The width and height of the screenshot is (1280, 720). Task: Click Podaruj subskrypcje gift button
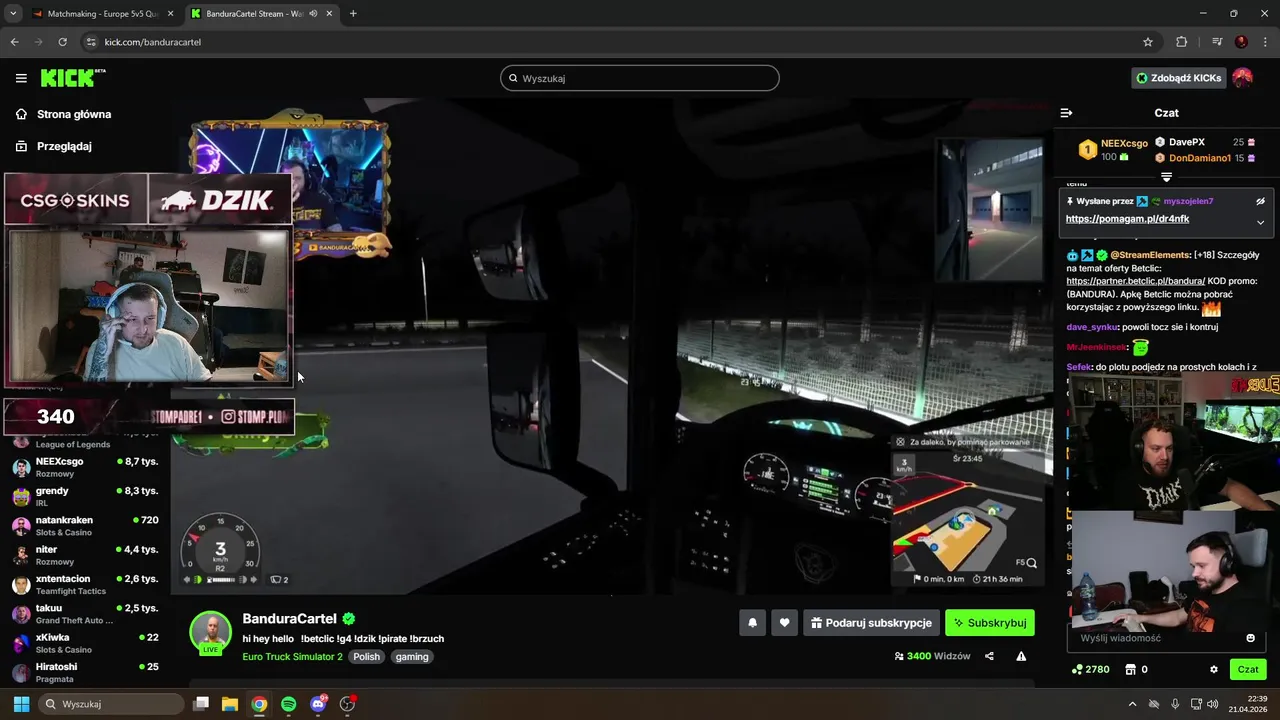(871, 623)
